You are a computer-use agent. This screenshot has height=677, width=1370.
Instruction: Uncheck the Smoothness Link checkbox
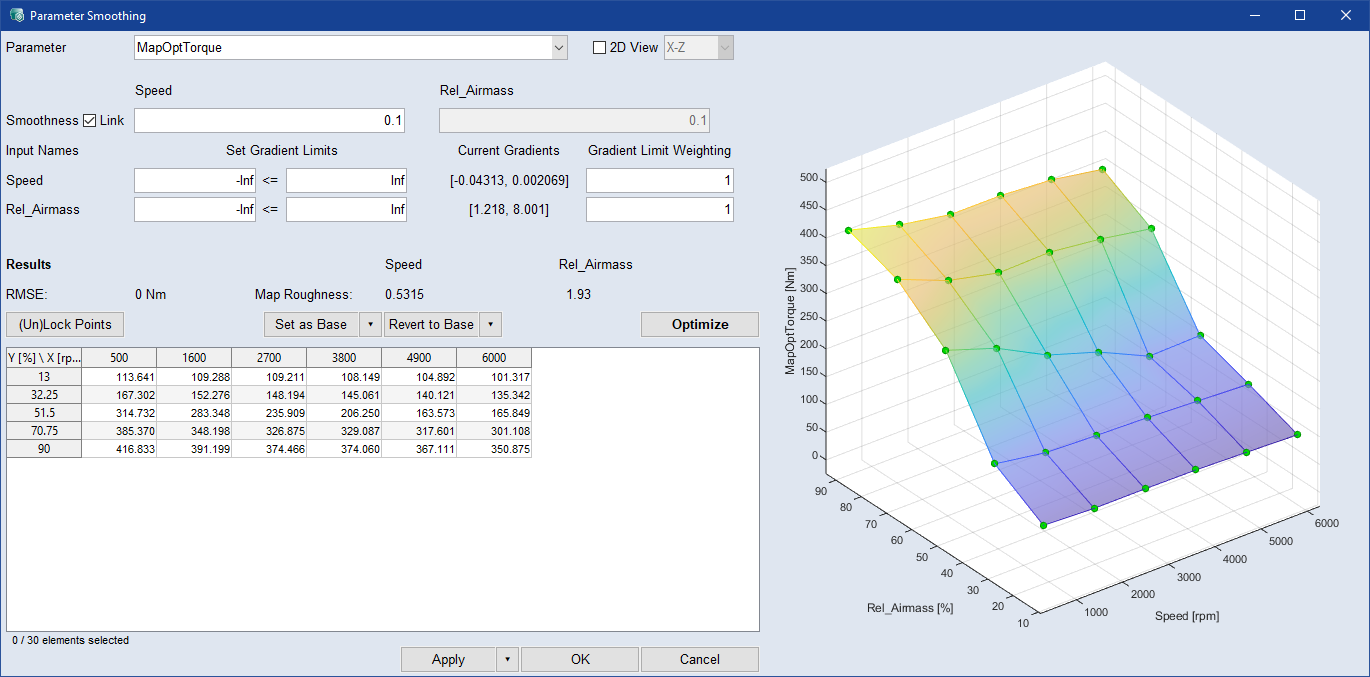[x=90, y=121]
